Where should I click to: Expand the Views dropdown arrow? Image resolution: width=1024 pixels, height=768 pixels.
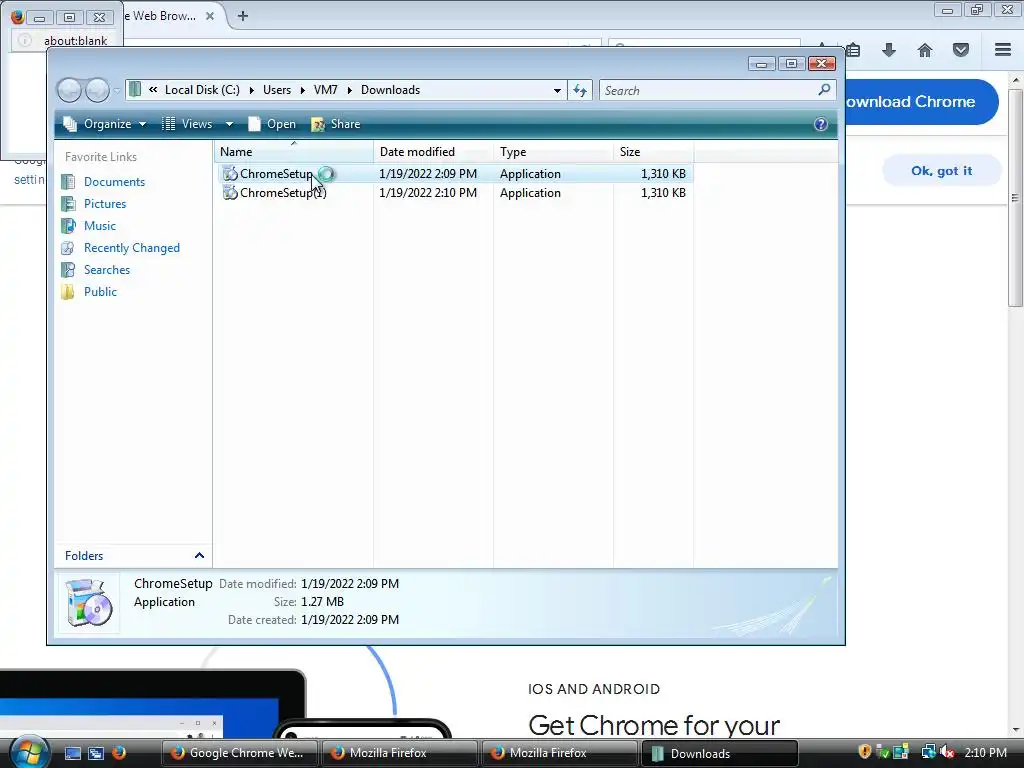point(229,124)
